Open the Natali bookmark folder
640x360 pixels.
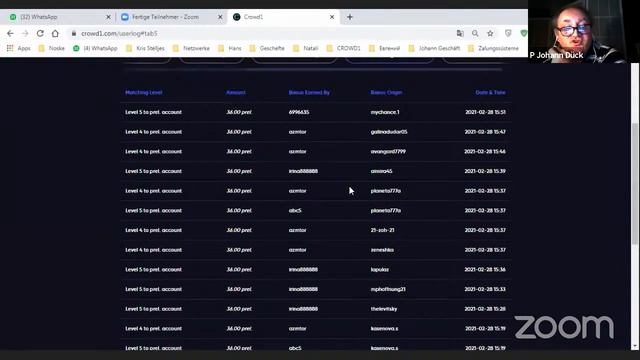(x=306, y=48)
